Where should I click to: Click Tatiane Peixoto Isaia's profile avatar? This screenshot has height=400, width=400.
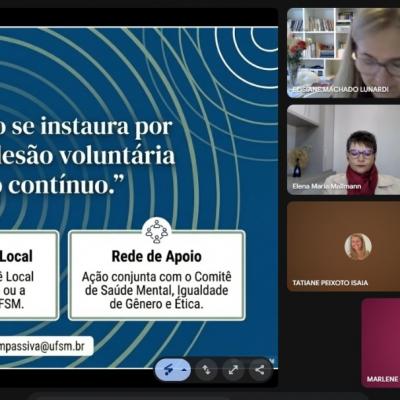(358, 247)
